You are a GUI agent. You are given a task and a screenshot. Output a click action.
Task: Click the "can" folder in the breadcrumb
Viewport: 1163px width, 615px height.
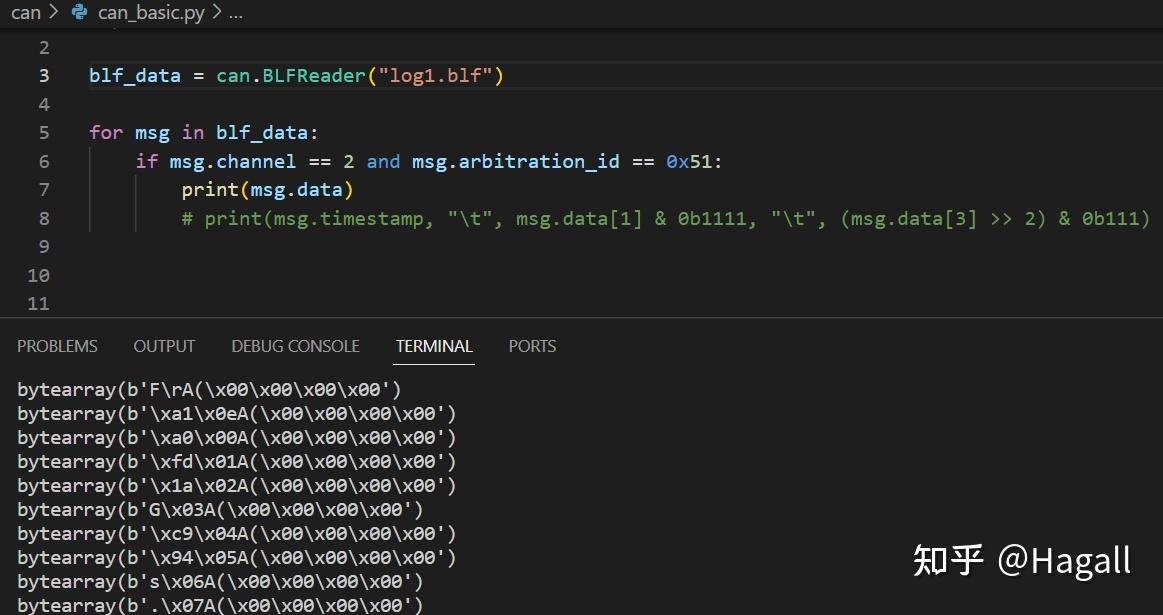tap(25, 13)
